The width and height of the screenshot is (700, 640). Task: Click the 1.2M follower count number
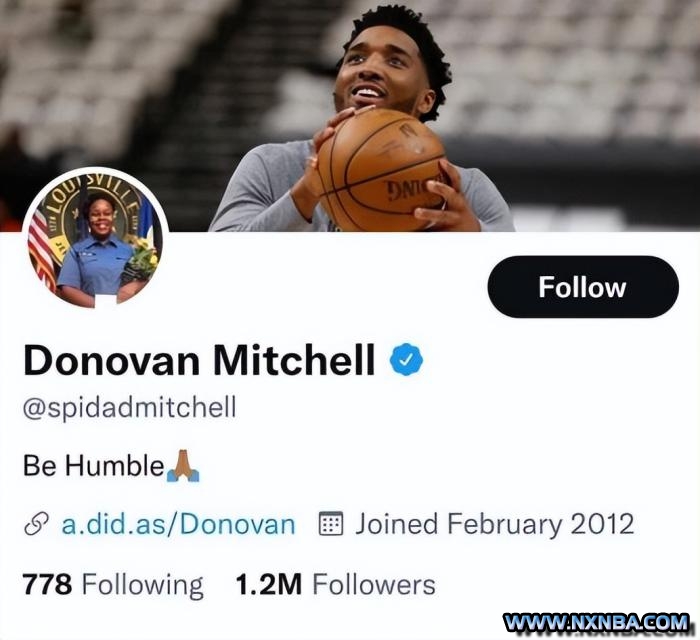pyautogui.click(x=269, y=585)
